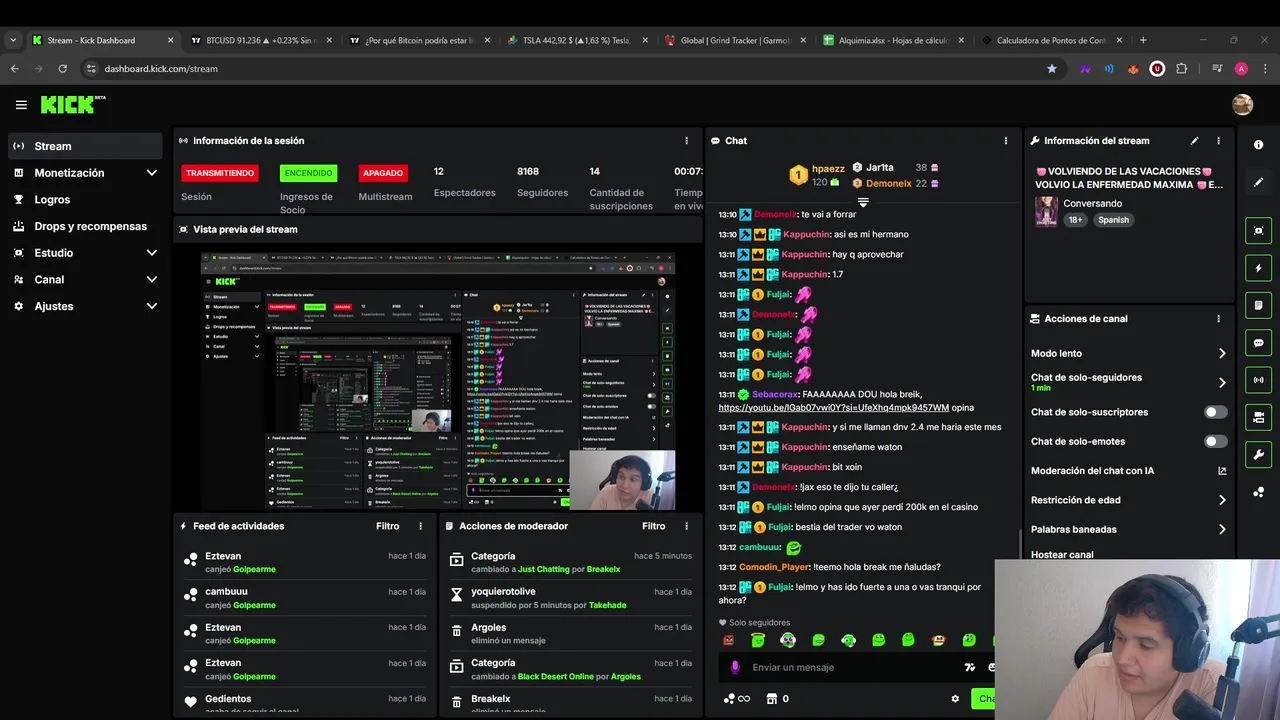This screenshot has height=720, width=1280.
Task: Click the Kick beta logo
Action: pyautogui.click(x=73, y=104)
